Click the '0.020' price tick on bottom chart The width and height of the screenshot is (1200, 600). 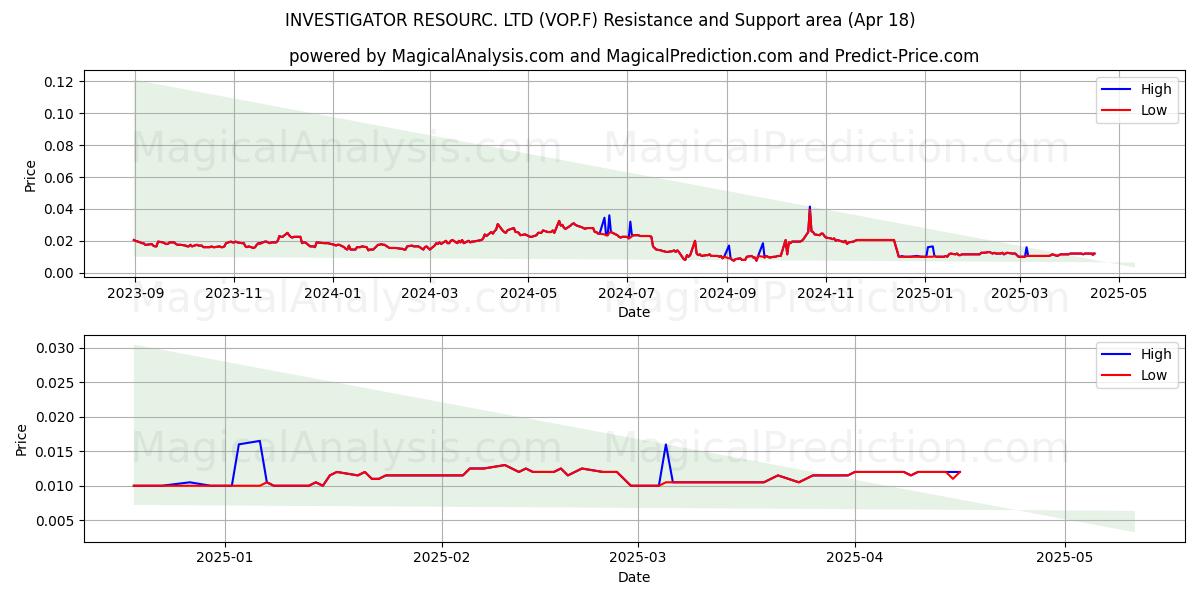[55, 417]
